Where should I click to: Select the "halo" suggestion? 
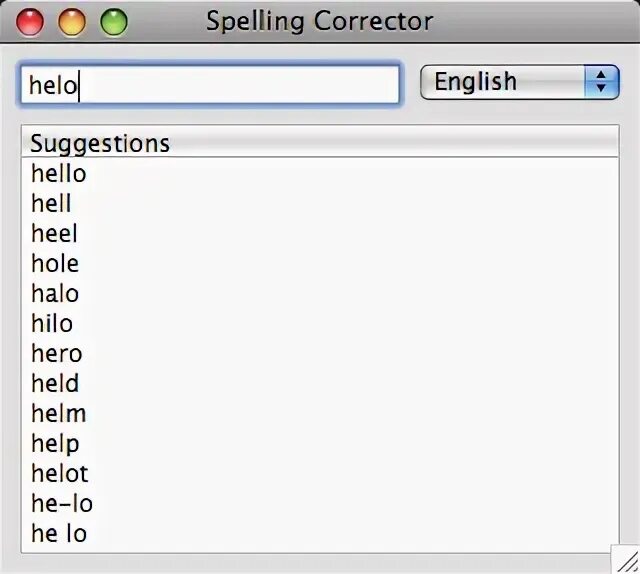[x=55, y=294]
